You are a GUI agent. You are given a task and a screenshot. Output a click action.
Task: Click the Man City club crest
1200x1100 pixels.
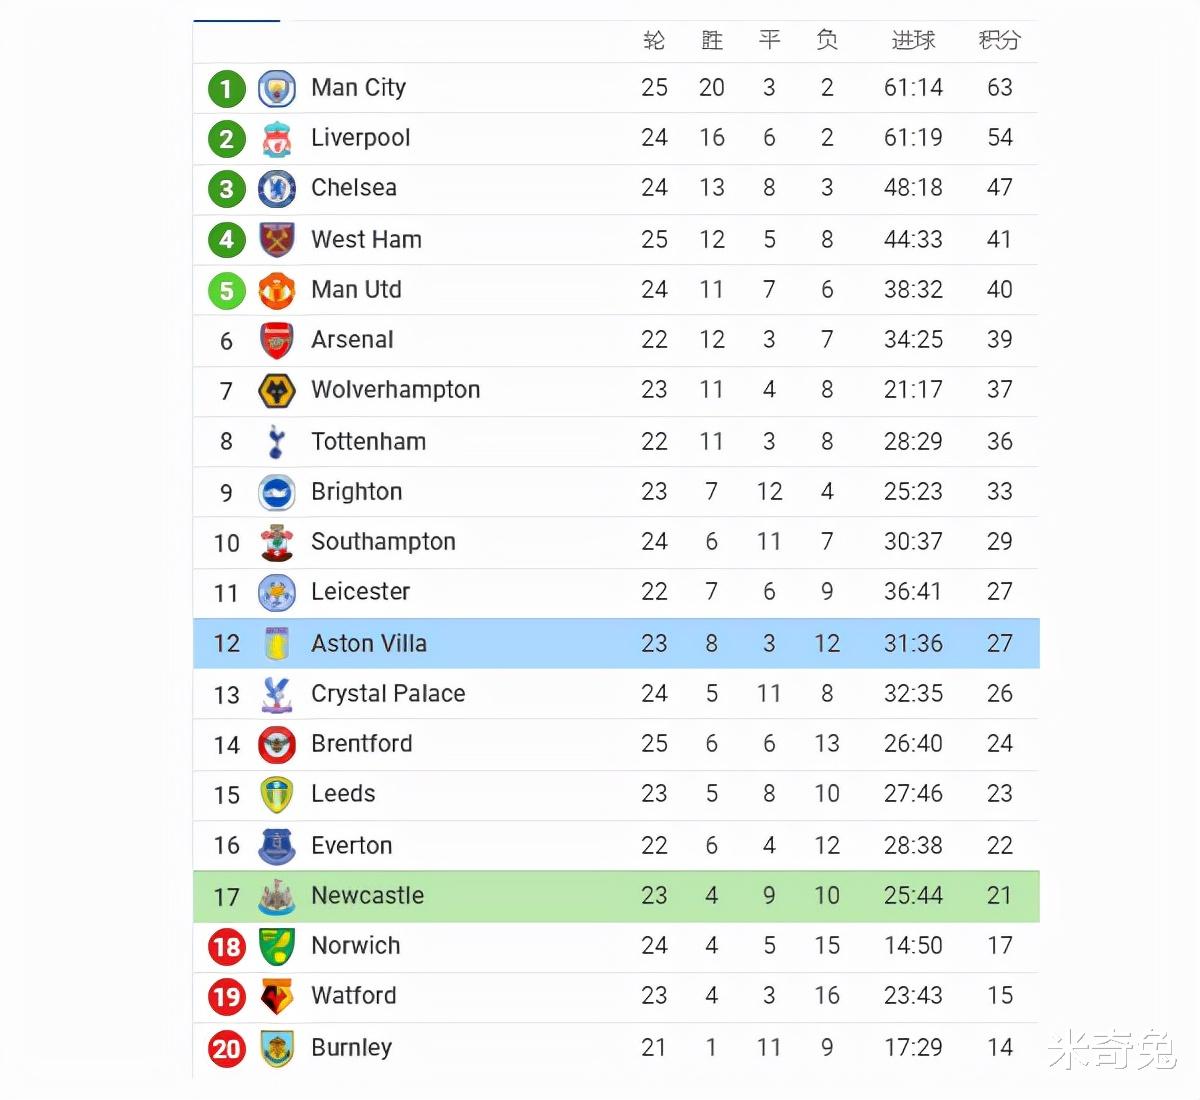pyautogui.click(x=277, y=89)
